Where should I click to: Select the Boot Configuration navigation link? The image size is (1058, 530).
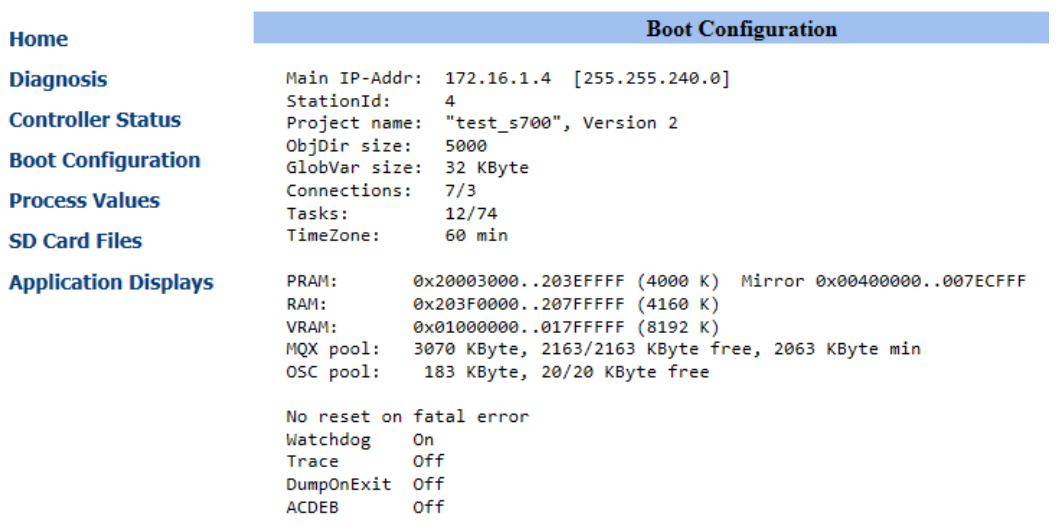coord(105,161)
